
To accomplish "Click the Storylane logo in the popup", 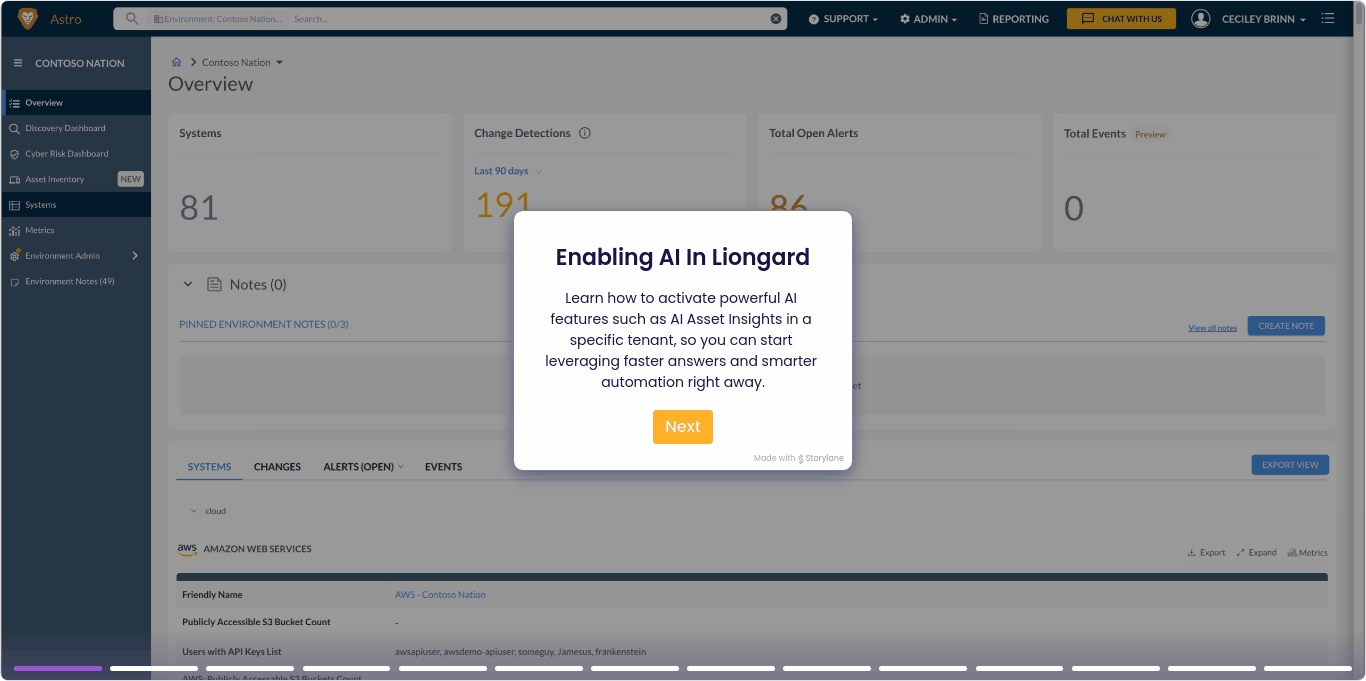I will point(820,458).
